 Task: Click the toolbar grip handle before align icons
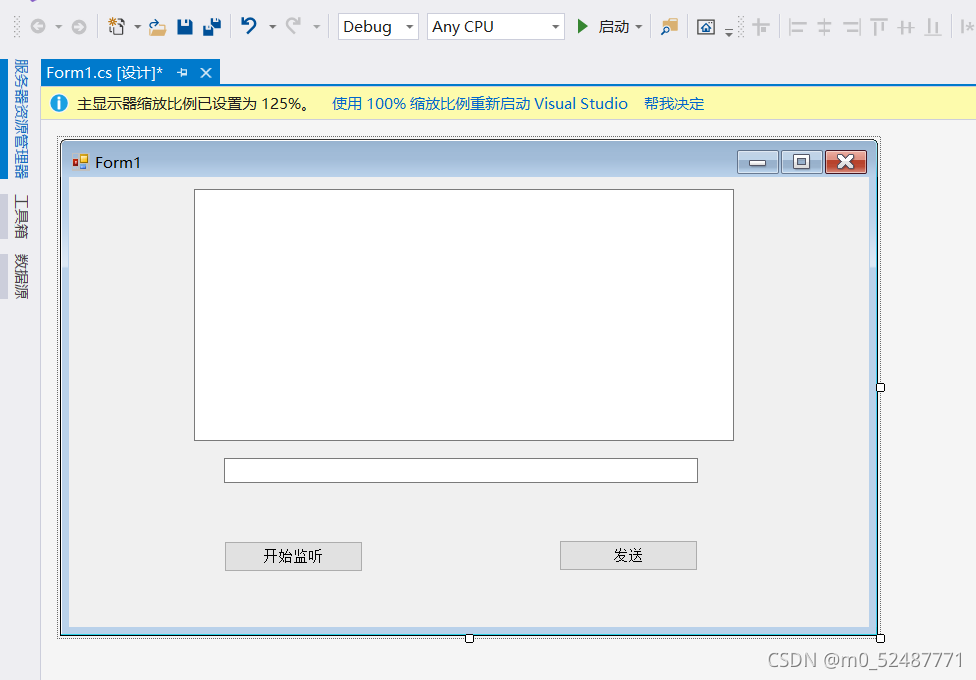[x=741, y=27]
